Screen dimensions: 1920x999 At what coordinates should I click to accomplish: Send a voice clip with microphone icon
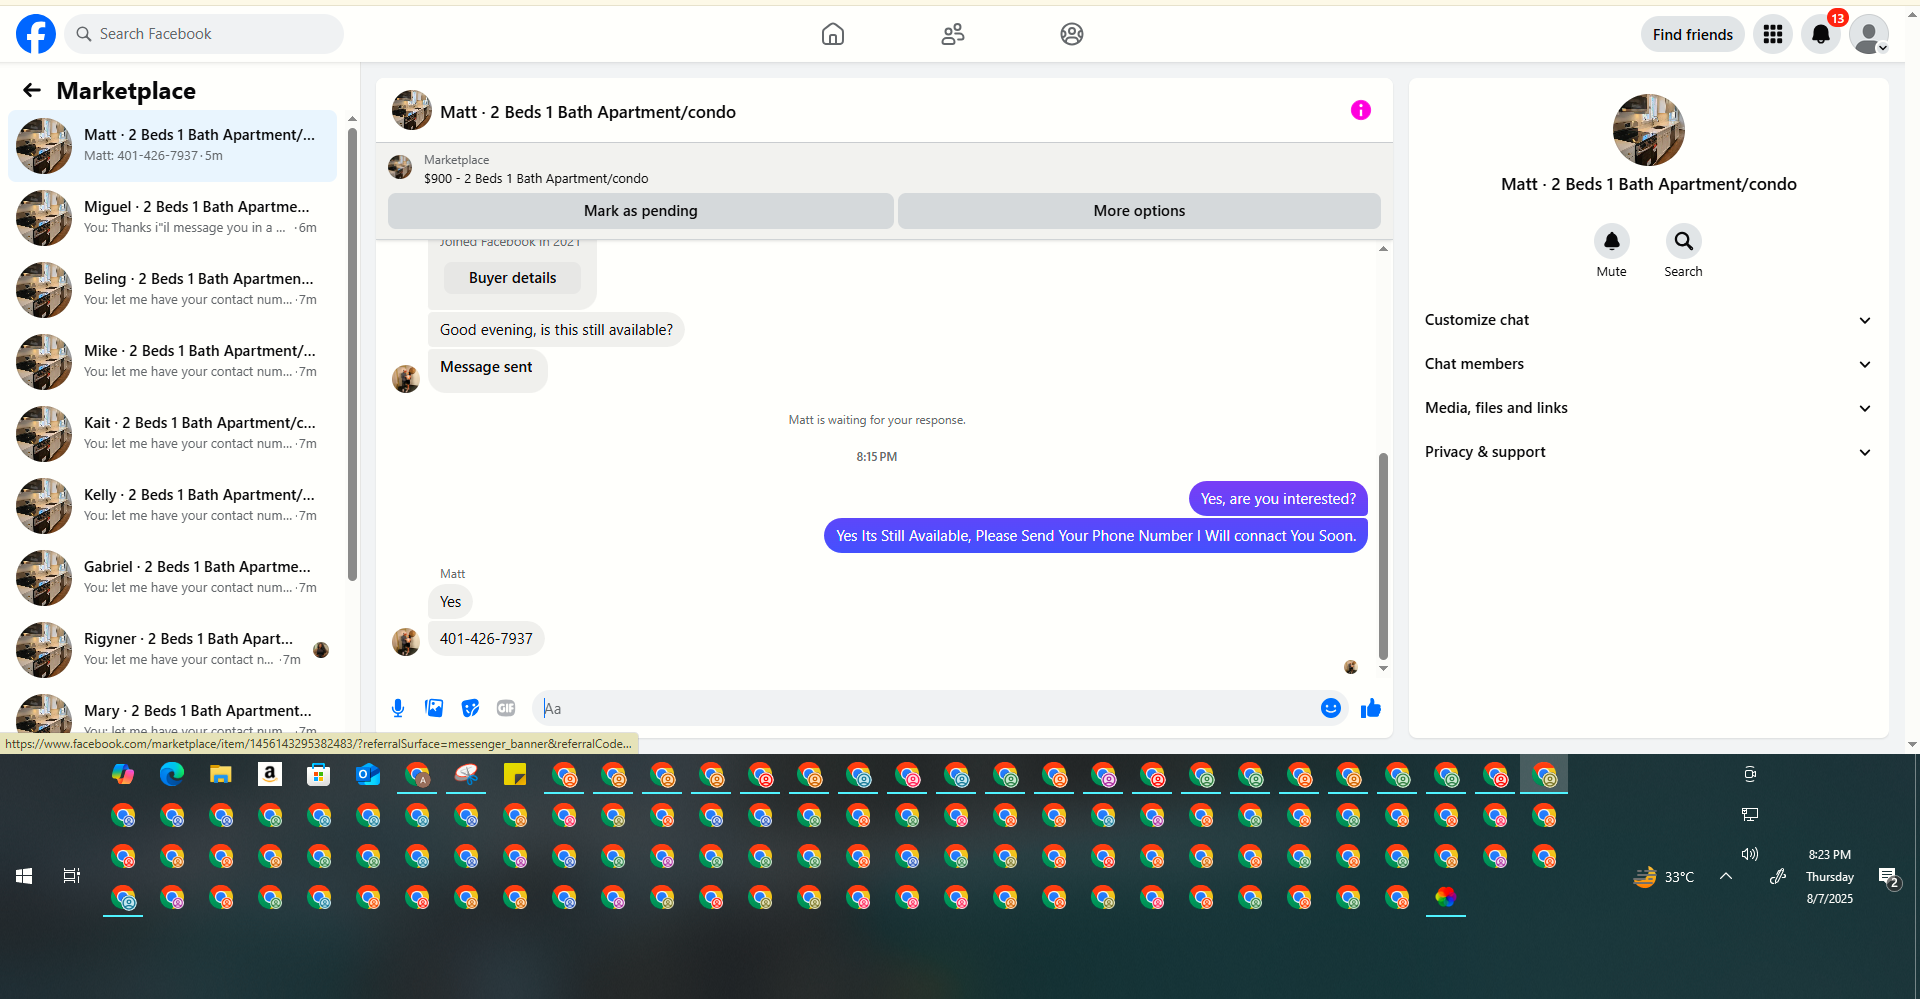[x=398, y=708]
